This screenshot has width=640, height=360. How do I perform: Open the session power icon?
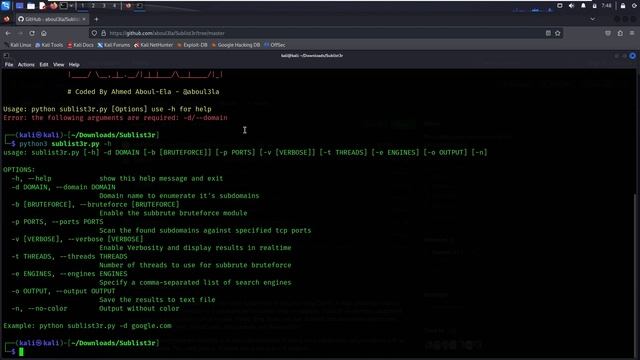tap(635, 6)
